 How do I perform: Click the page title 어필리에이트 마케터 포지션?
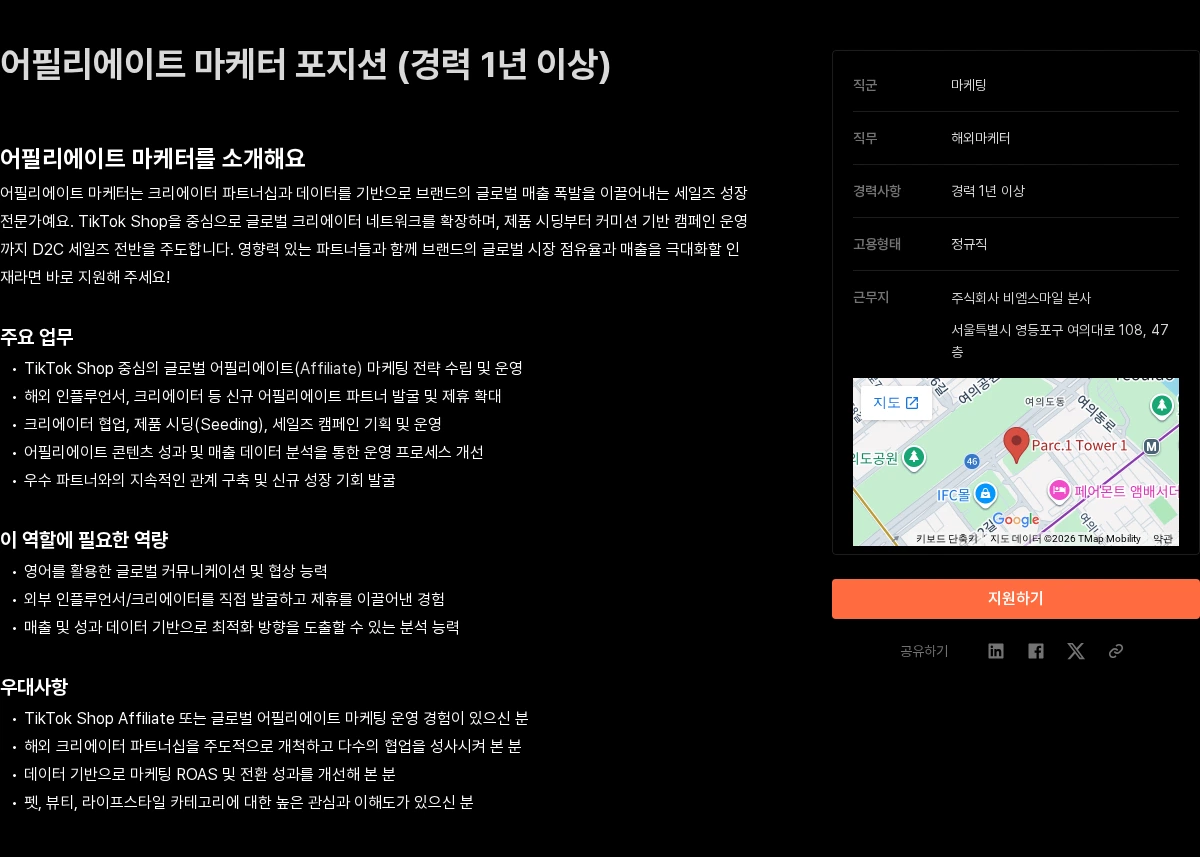[x=305, y=65]
